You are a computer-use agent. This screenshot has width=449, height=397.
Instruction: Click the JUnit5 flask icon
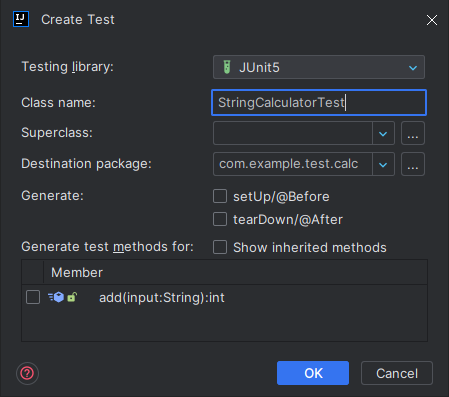click(227, 67)
